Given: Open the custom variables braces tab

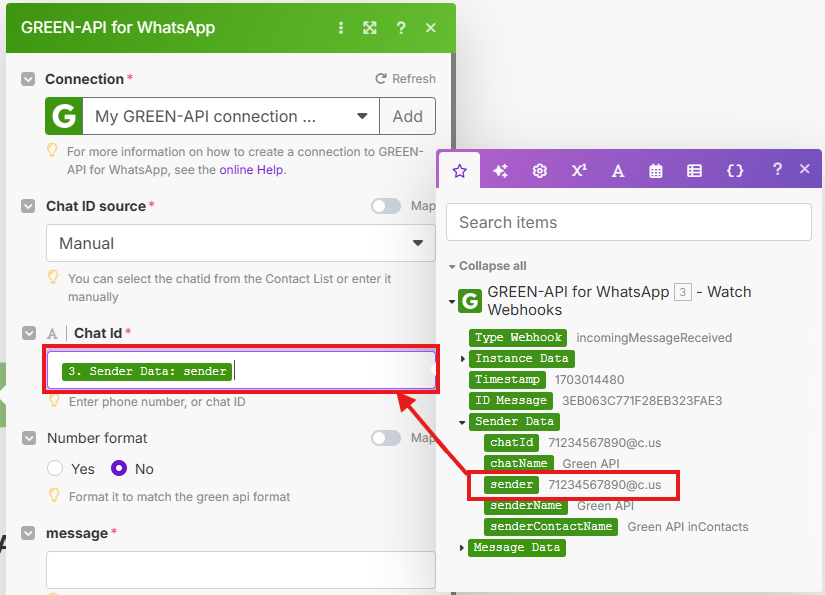Looking at the screenshot, I should pyautogui.click(x=735, y=171).
